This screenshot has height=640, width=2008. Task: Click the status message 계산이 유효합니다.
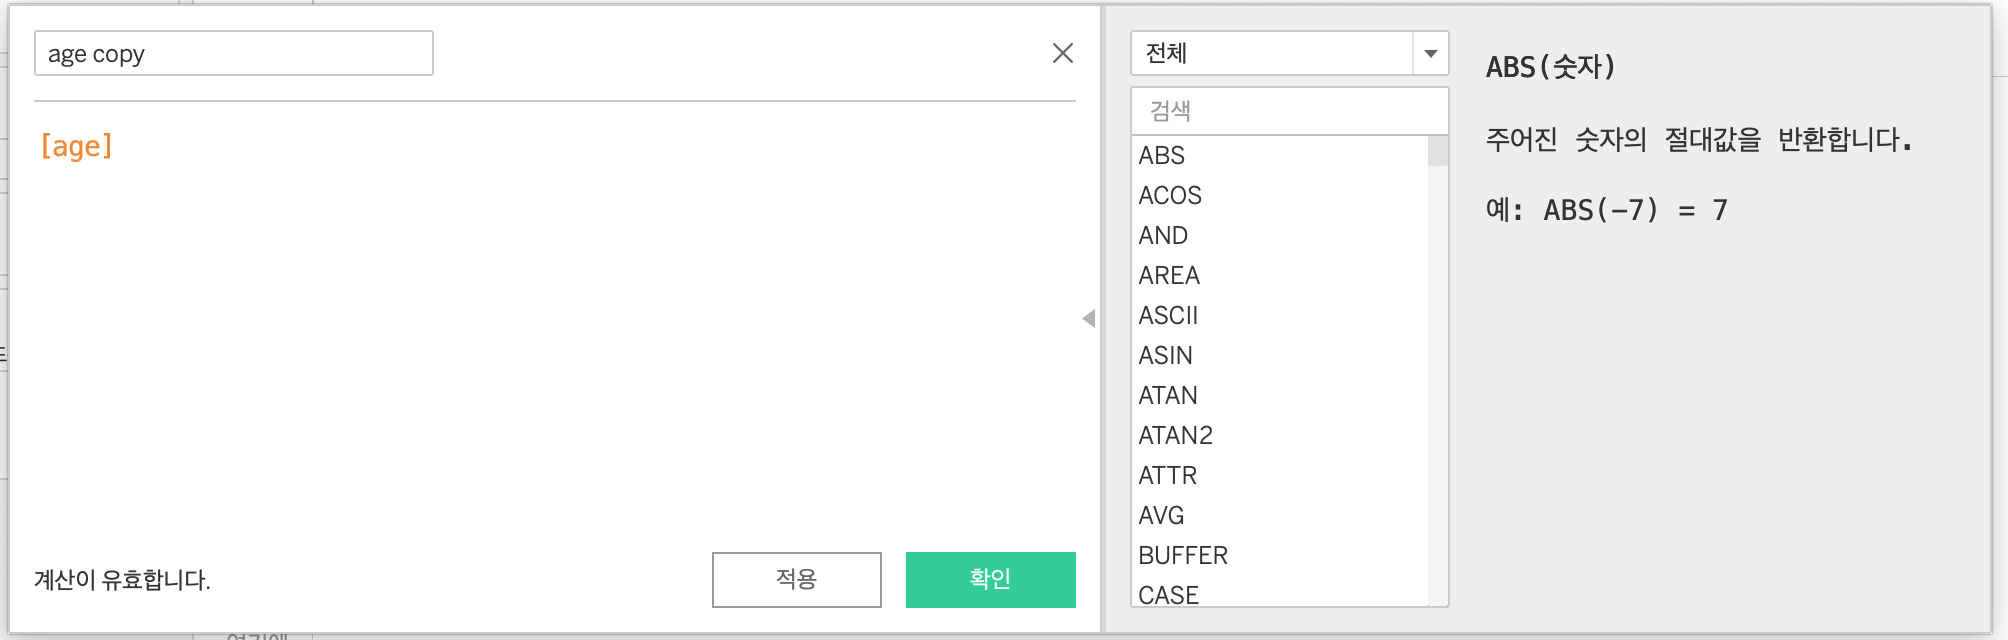coord(122,580)
